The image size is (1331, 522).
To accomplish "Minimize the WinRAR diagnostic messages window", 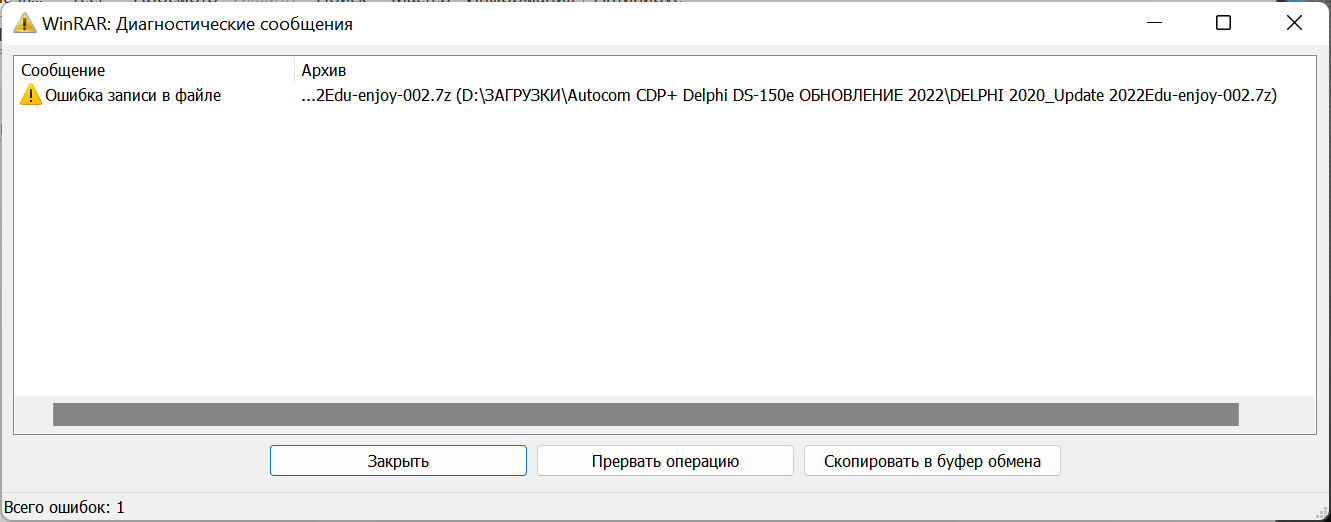I will (1153, 23).
